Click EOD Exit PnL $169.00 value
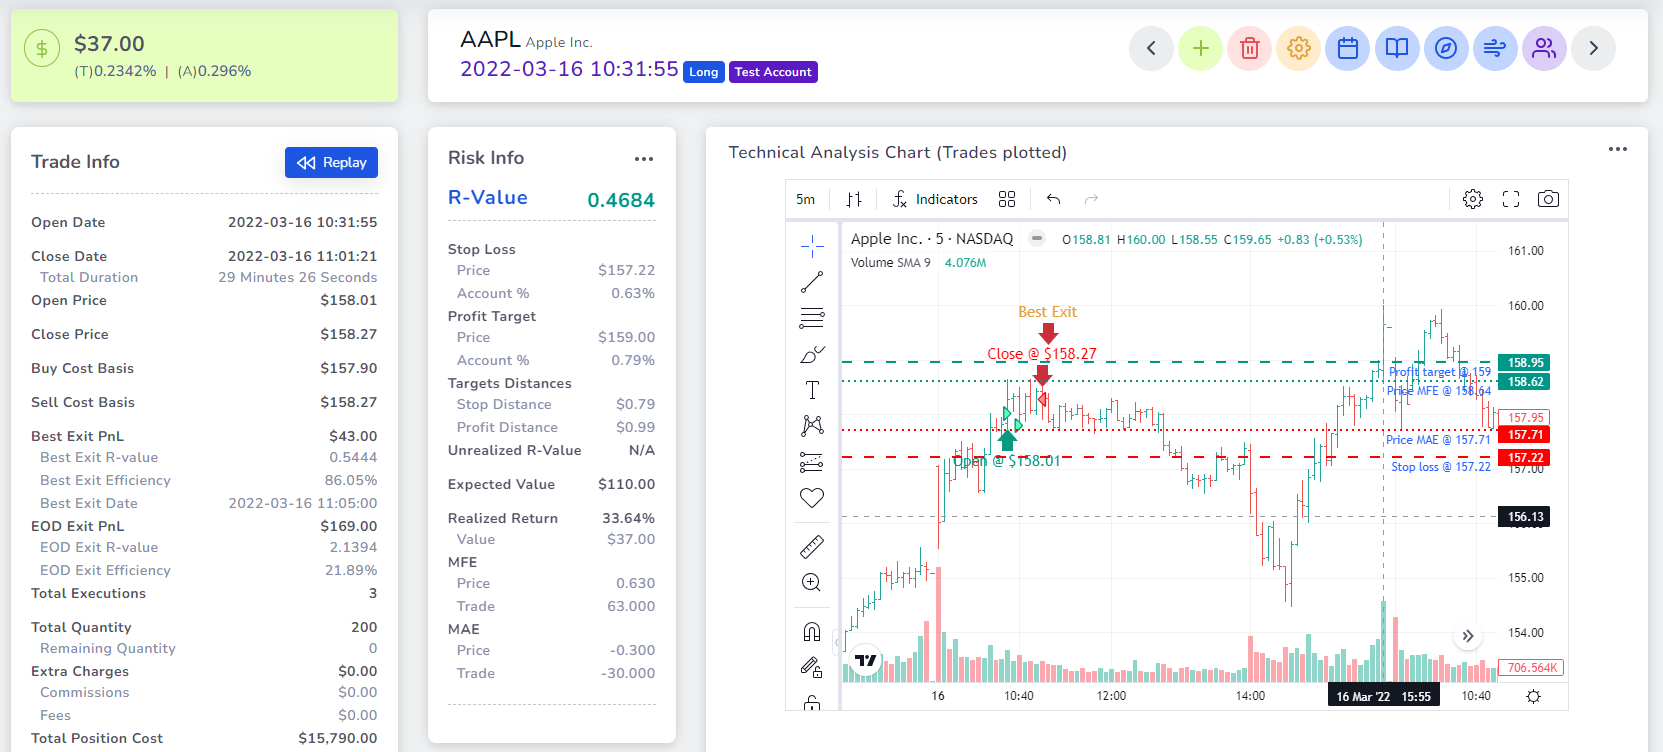Image resolution: width=1663 pixels, height=752 pixels. (x=348, y=526)
